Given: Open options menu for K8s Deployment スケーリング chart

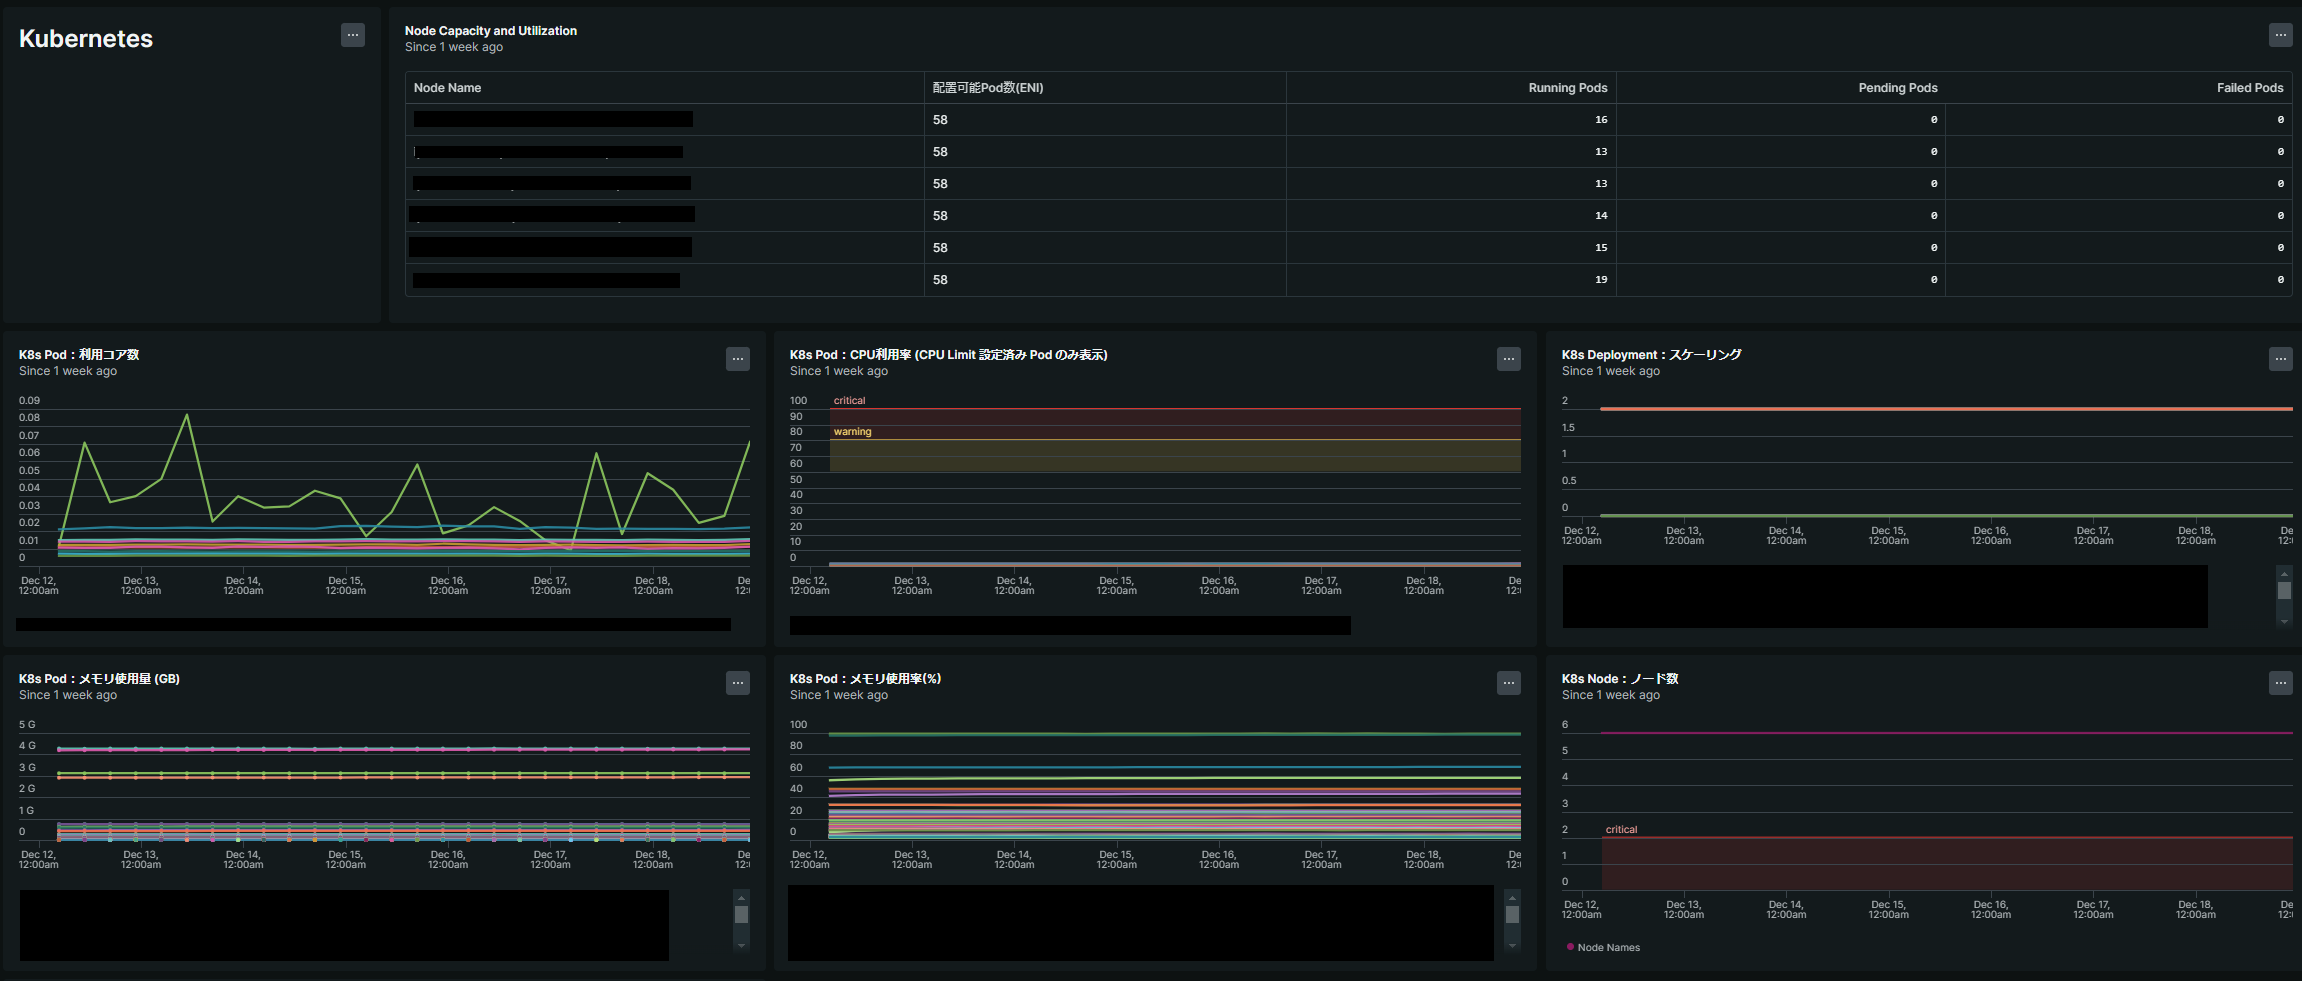Looking at the screenshot, I should [2280, 359].
